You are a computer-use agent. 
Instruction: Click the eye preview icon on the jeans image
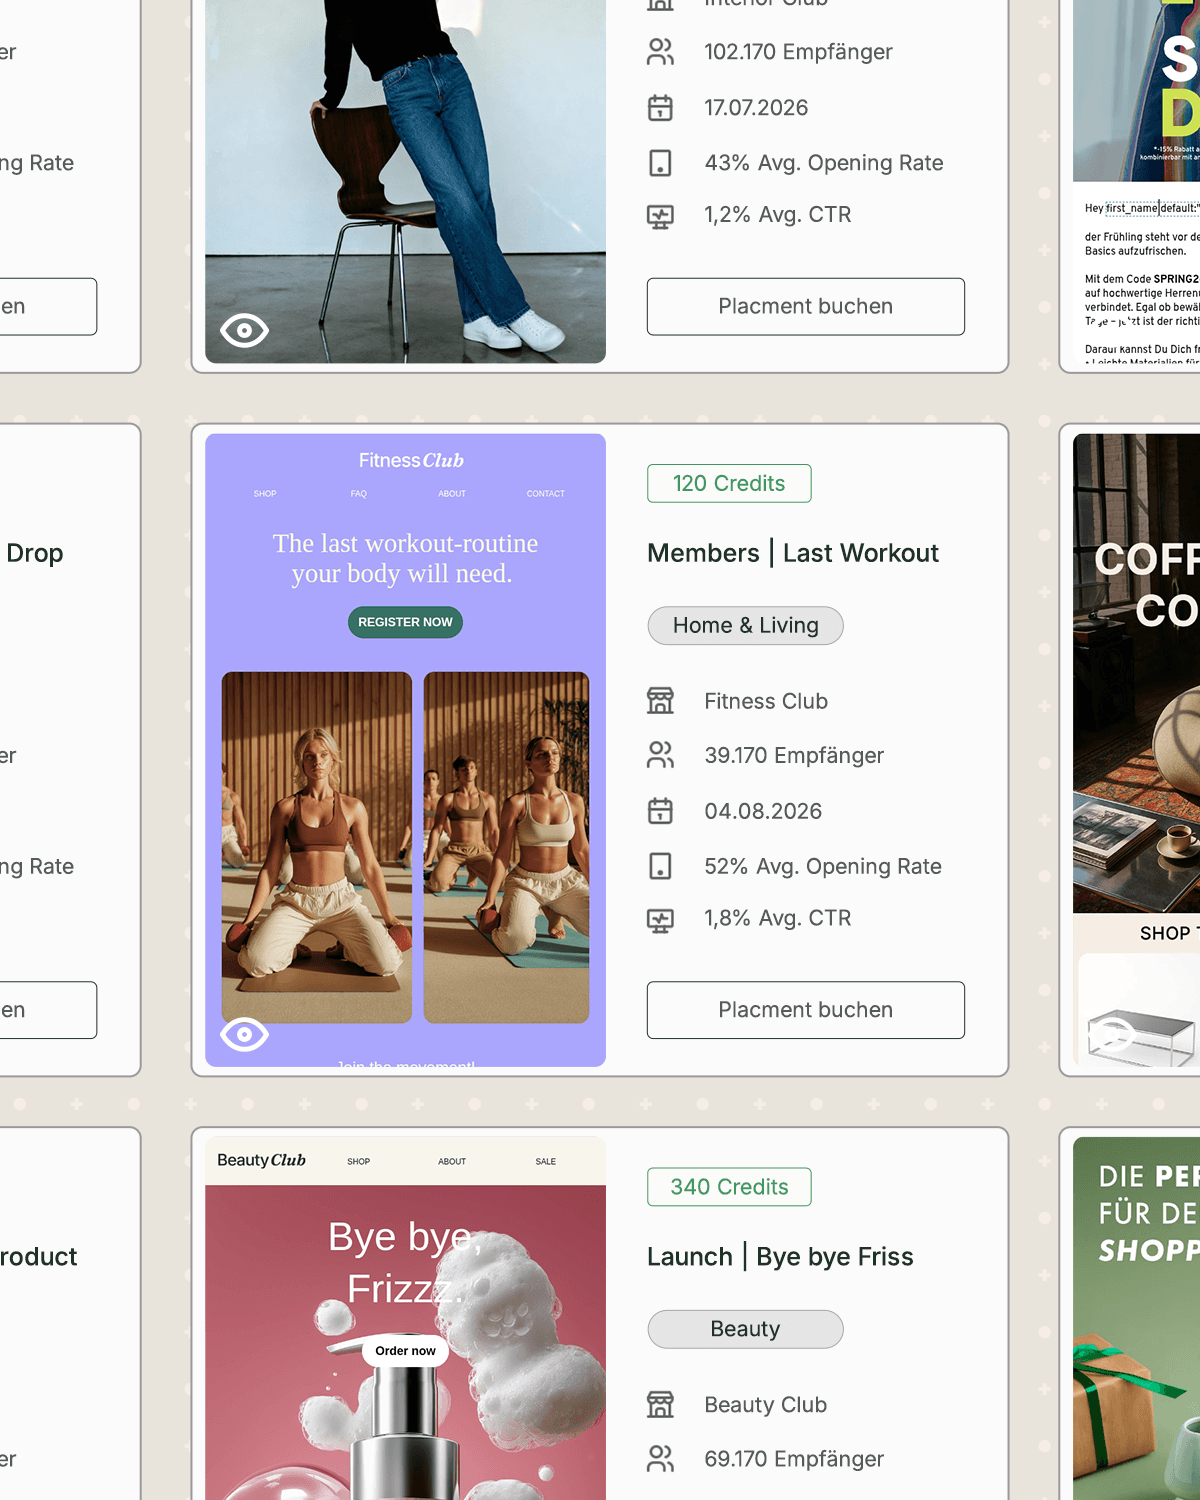point(244,330)
